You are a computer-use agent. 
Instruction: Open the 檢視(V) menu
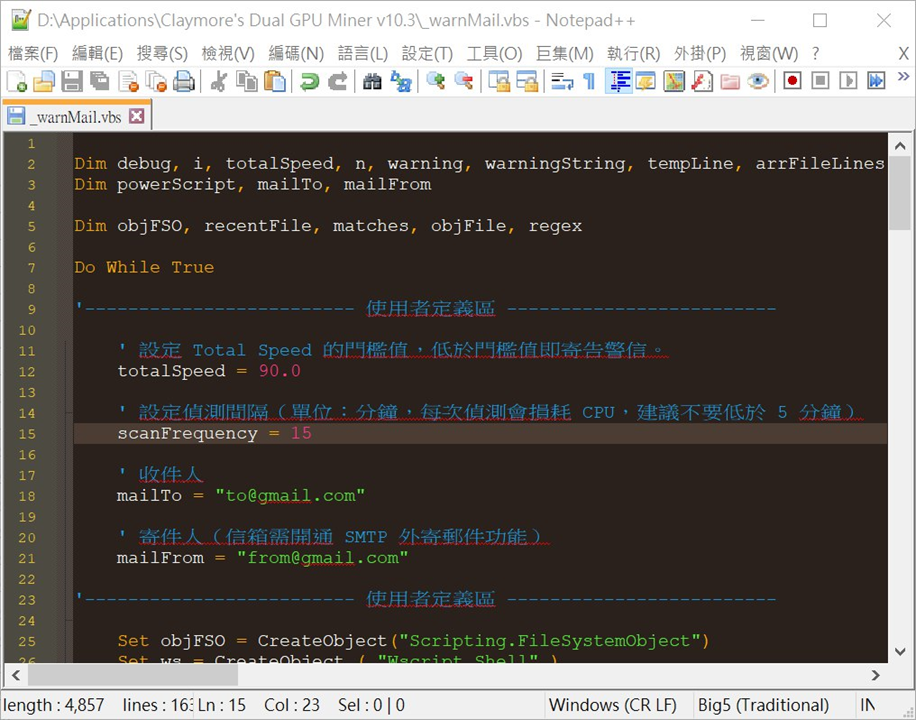[x=228, y=54]
